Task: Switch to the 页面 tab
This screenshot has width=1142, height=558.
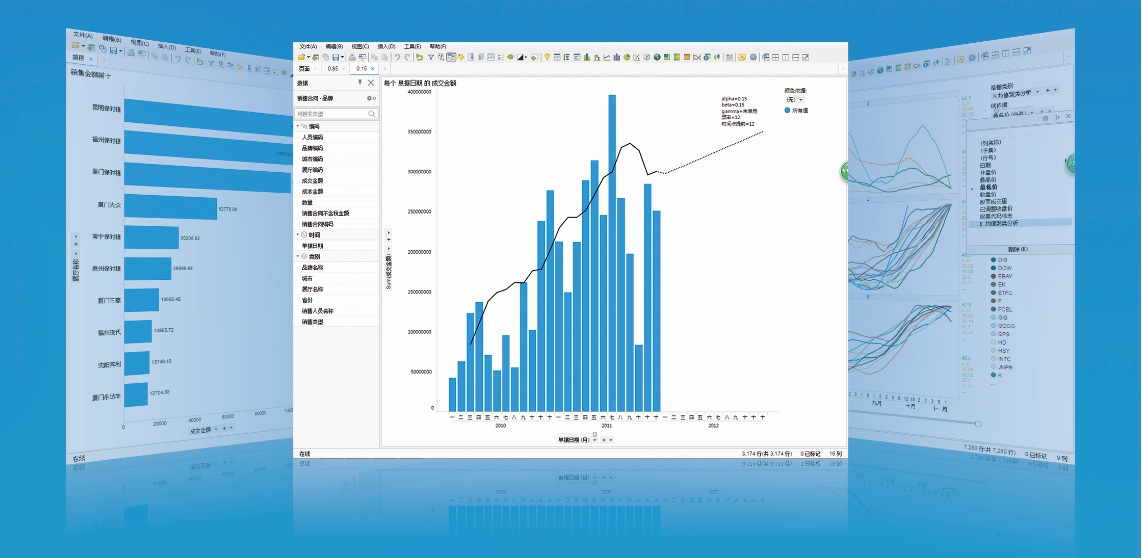Action: [304, 68]
